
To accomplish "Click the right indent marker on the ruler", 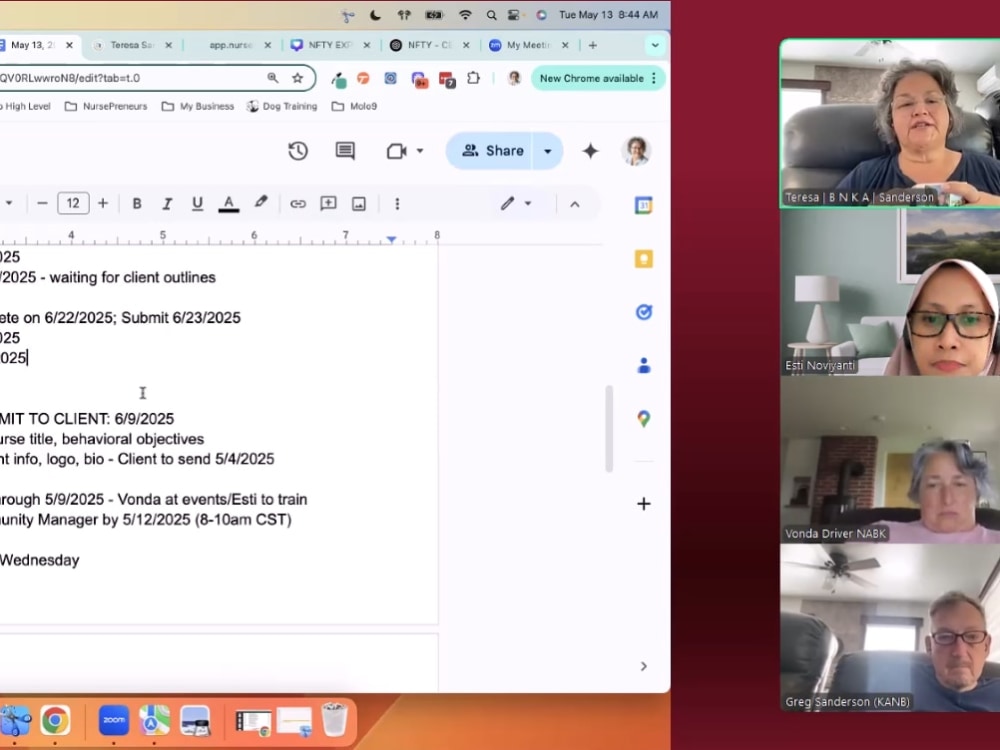I will pos(392,239).
